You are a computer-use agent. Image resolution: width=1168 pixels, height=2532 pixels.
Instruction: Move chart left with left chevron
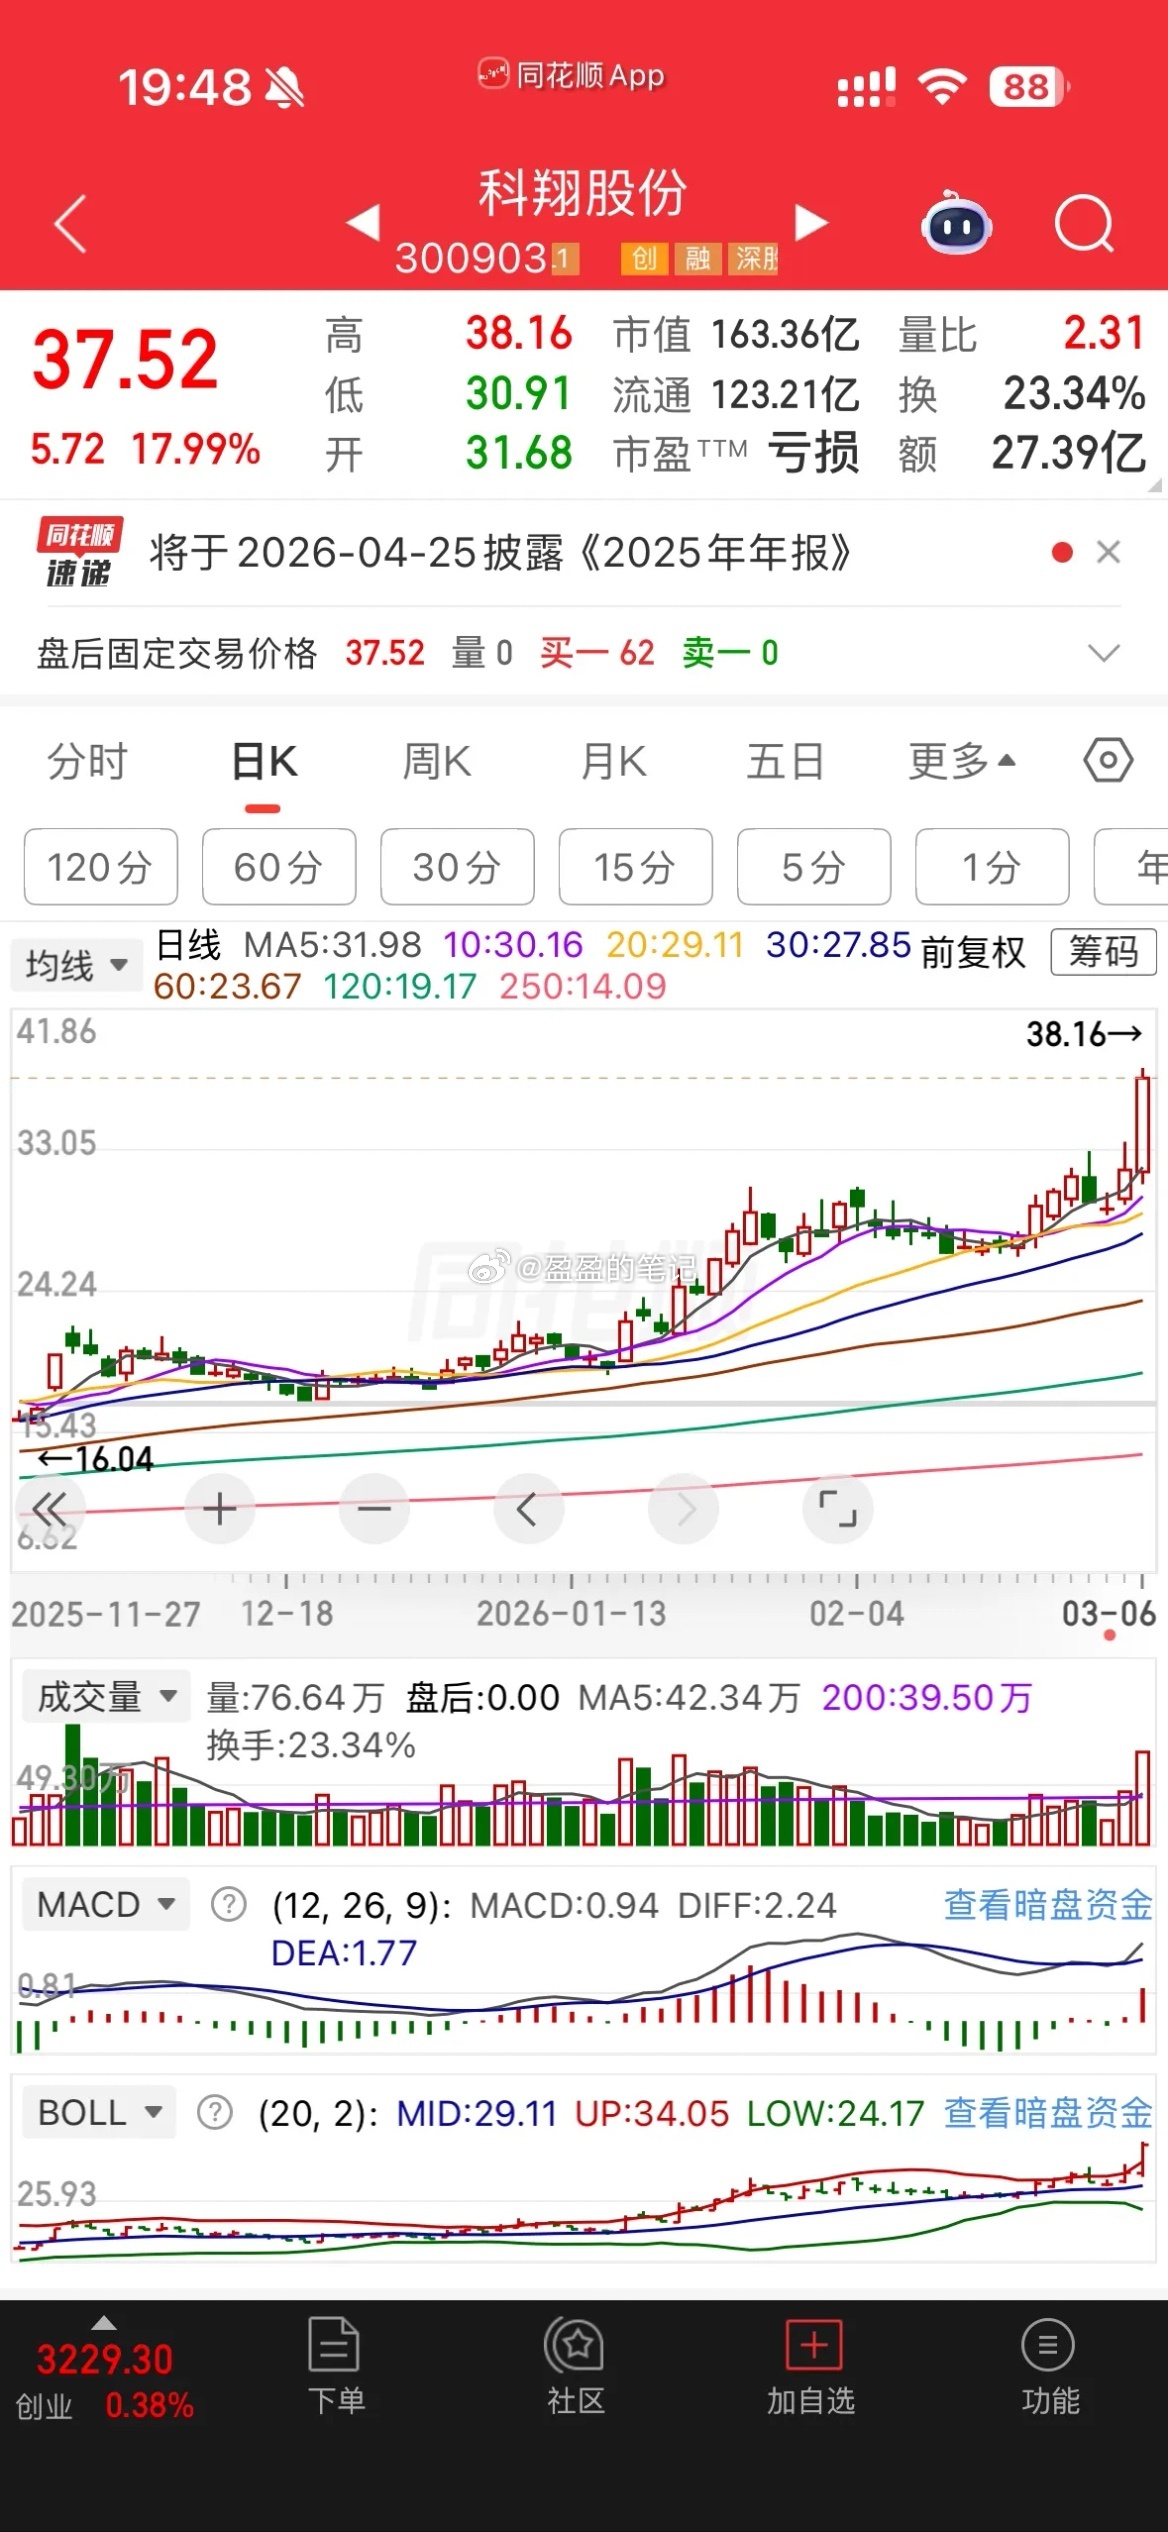(x=528, y=1508)
